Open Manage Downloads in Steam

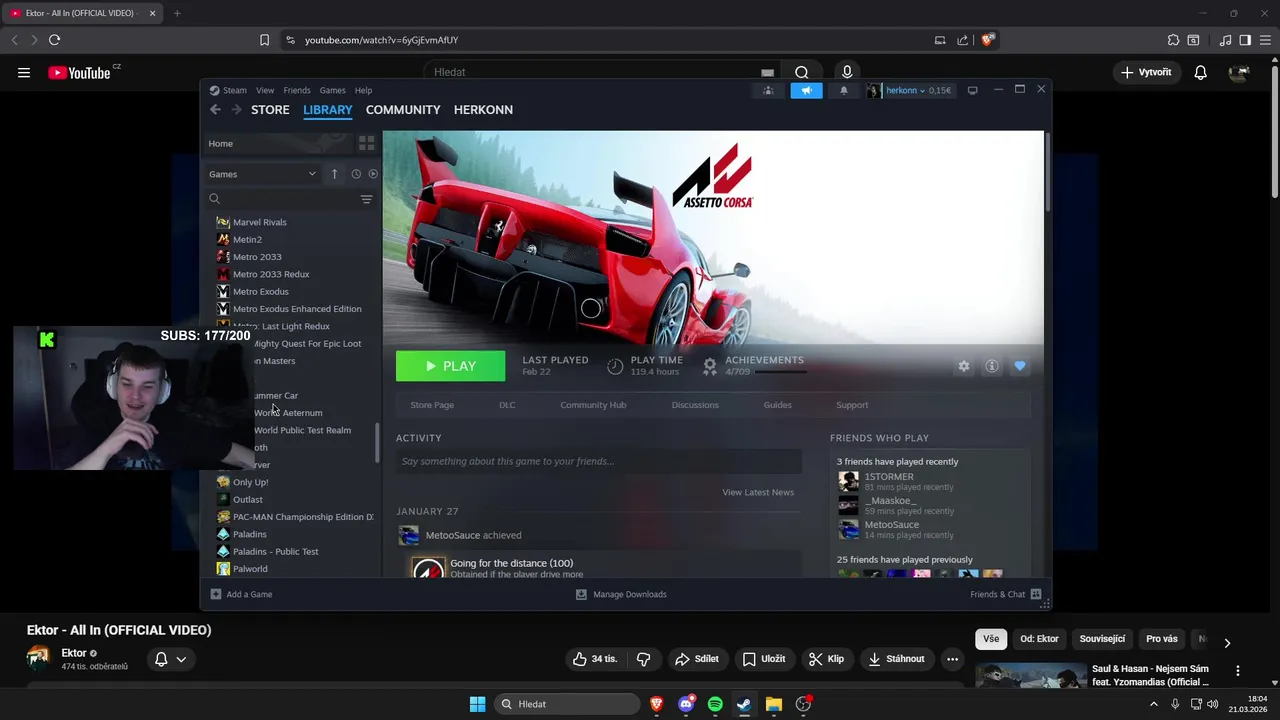621,594
